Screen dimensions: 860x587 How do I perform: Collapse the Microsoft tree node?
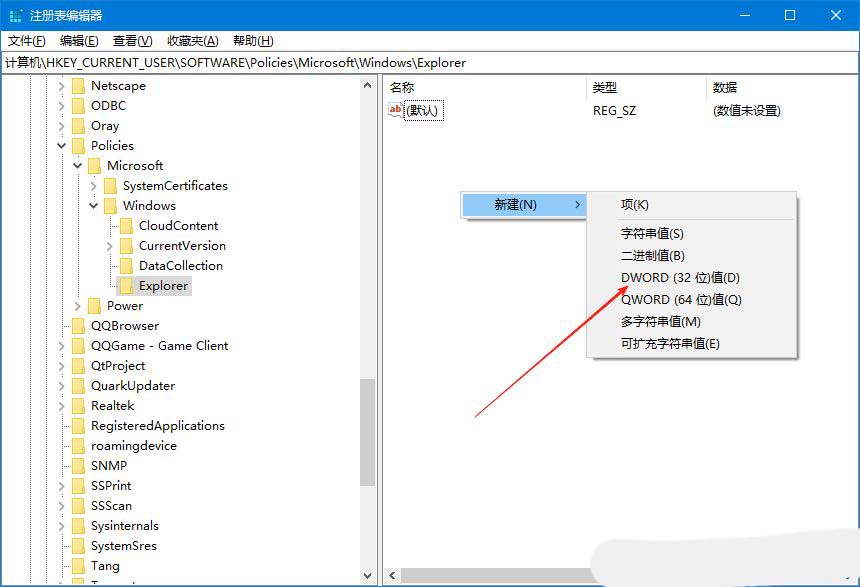point(77,165)
